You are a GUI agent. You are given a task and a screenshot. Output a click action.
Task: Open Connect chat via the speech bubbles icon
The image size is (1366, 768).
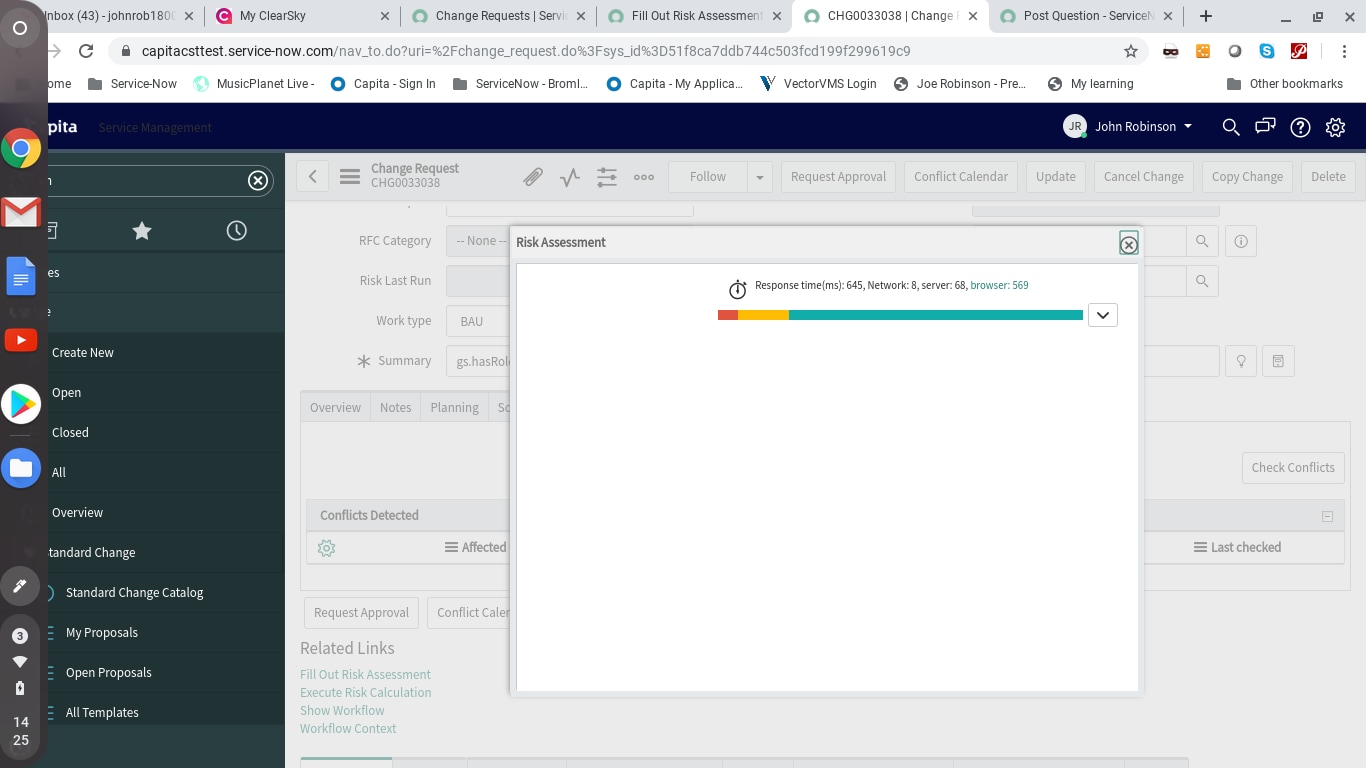pyautogui.click(x=1265, y=128)
